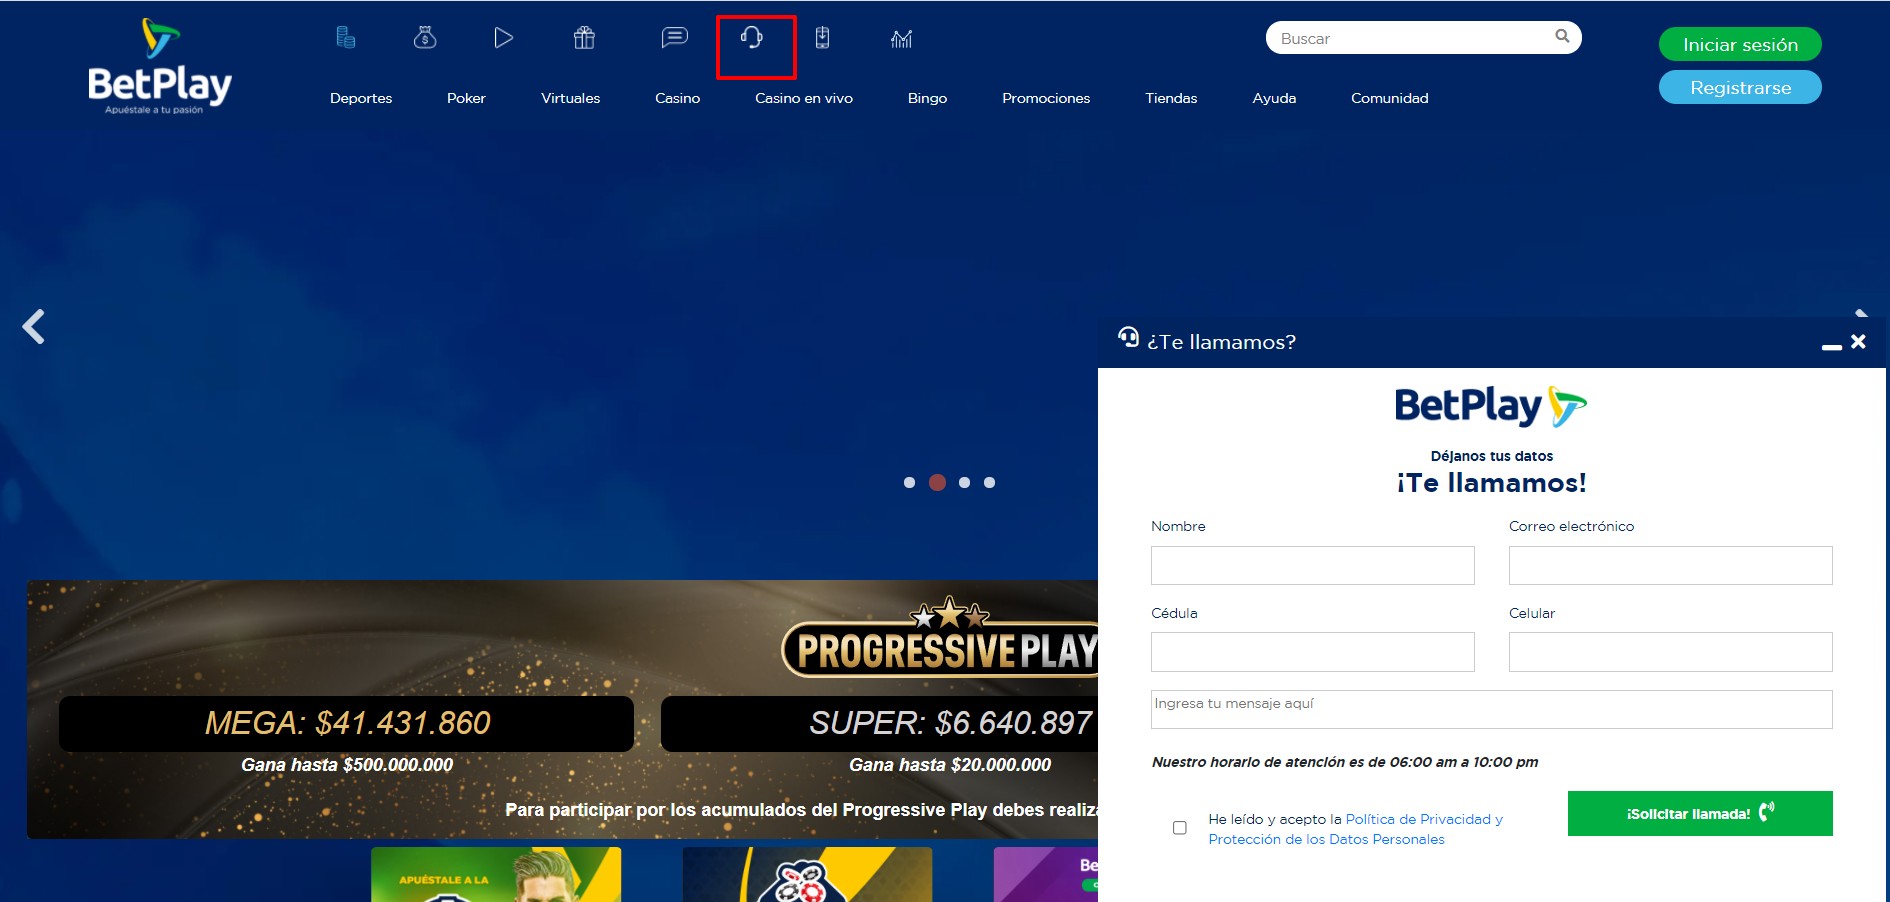
Task: Click the BetPlay logo in header
Action: point(160,66)
